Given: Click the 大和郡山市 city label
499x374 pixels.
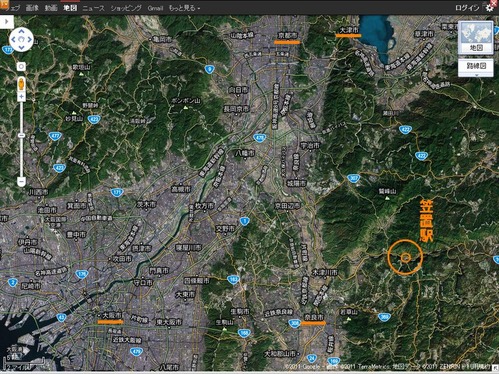Looking at the screenshot, I should pos(280,354).
